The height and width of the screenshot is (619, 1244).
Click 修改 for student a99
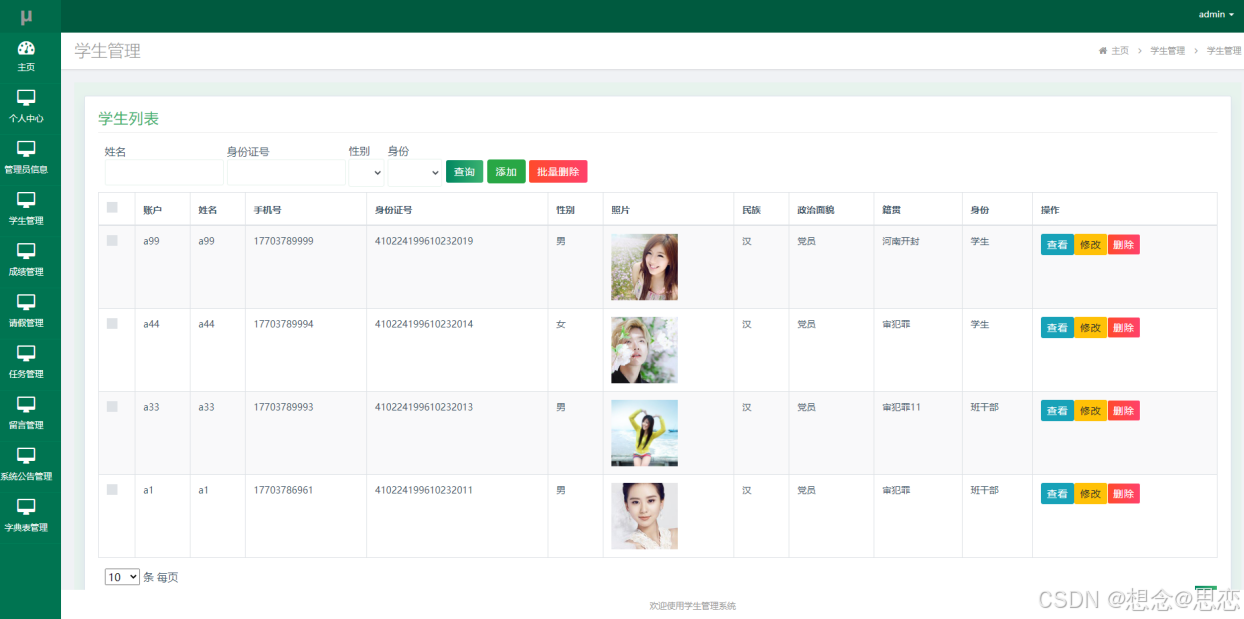click(x=1090, y=245)
